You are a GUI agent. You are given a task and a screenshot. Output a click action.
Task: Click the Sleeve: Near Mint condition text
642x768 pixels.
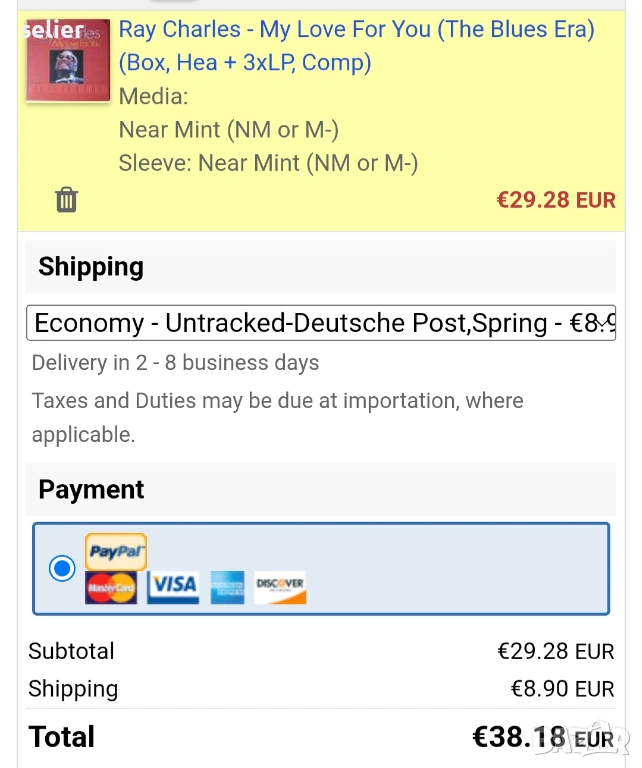(x=268, y=163)
